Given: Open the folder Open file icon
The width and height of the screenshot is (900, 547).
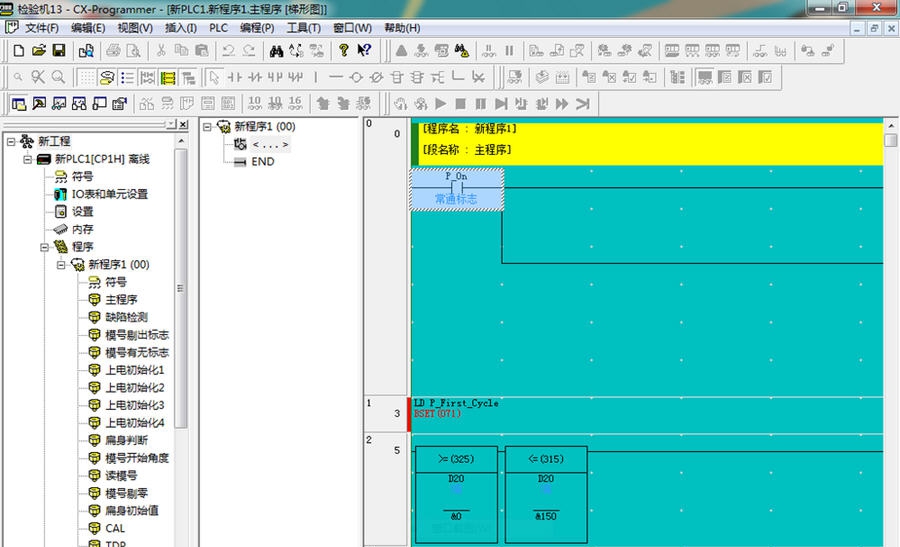Looking at the screenshot, I should click(x=38, y=50).
